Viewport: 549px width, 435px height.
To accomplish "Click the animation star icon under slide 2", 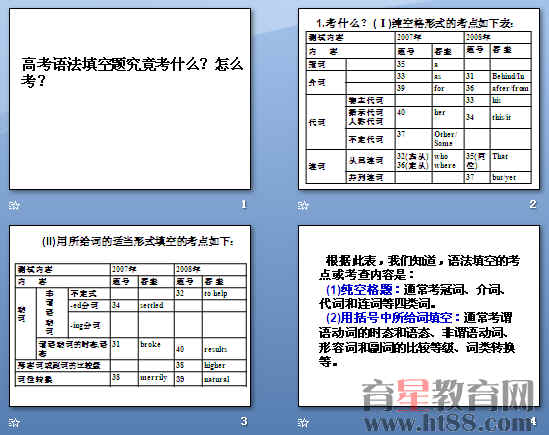I will click(303, 205).
